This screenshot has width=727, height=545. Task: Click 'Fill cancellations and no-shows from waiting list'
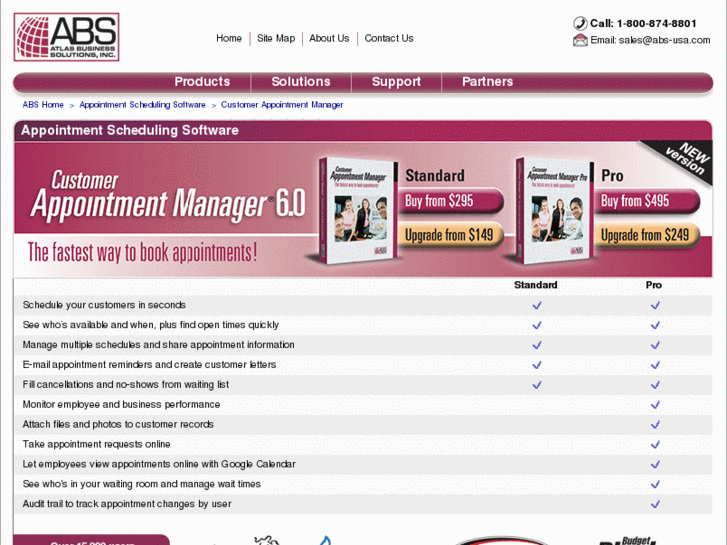tap(126, 385)
